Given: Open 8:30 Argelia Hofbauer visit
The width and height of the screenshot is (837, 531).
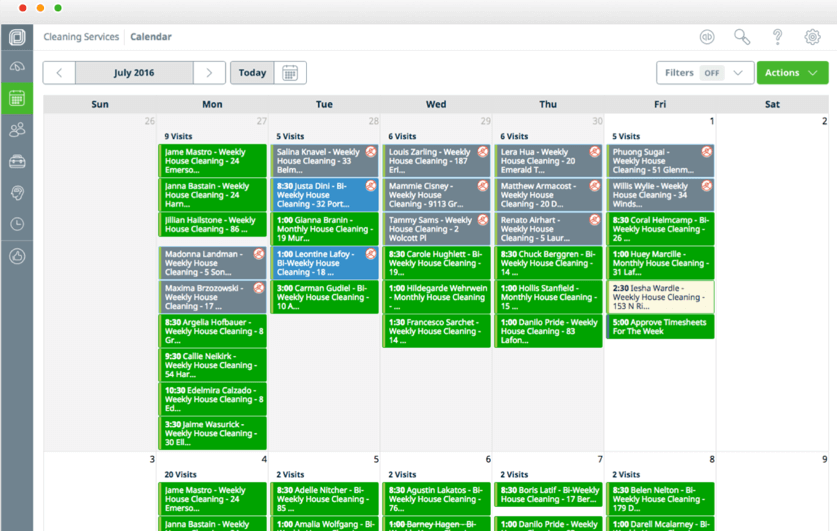Looking at the screenshot, I should pos(212,331).
